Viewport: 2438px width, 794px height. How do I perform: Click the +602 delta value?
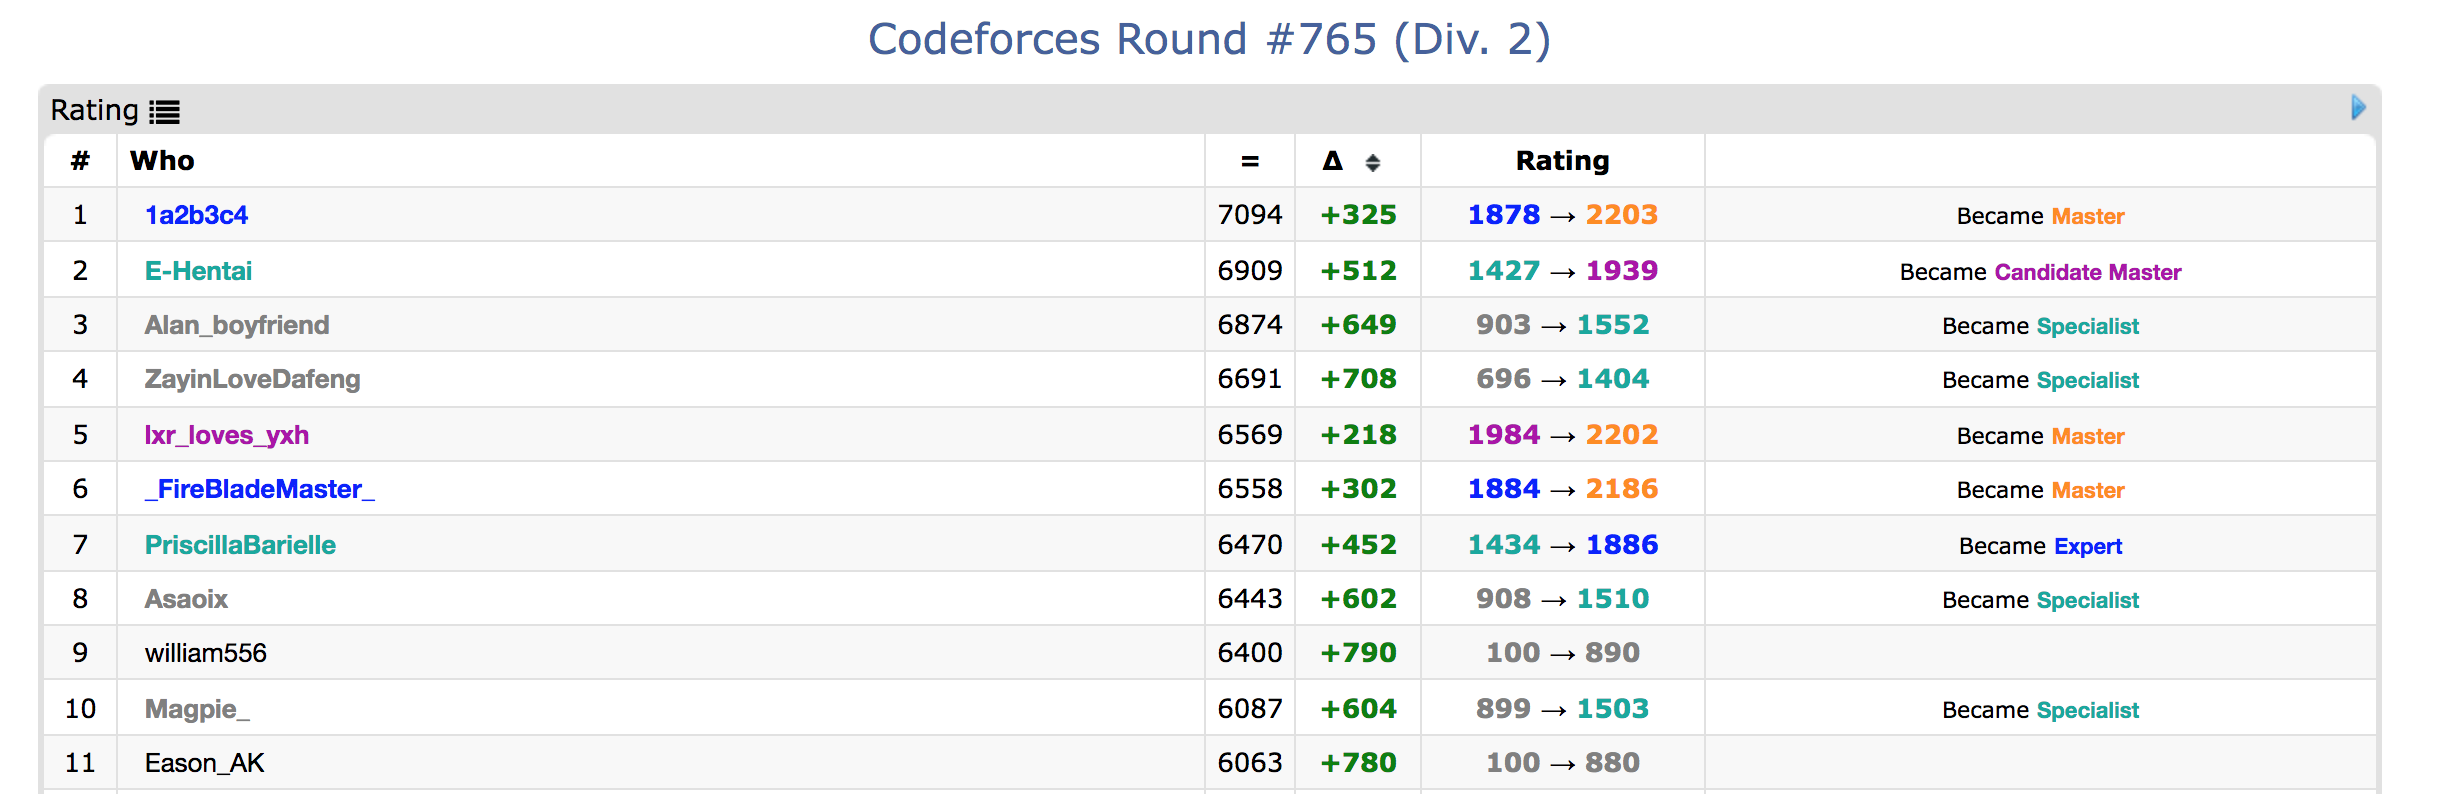(x=1358, y=599)
